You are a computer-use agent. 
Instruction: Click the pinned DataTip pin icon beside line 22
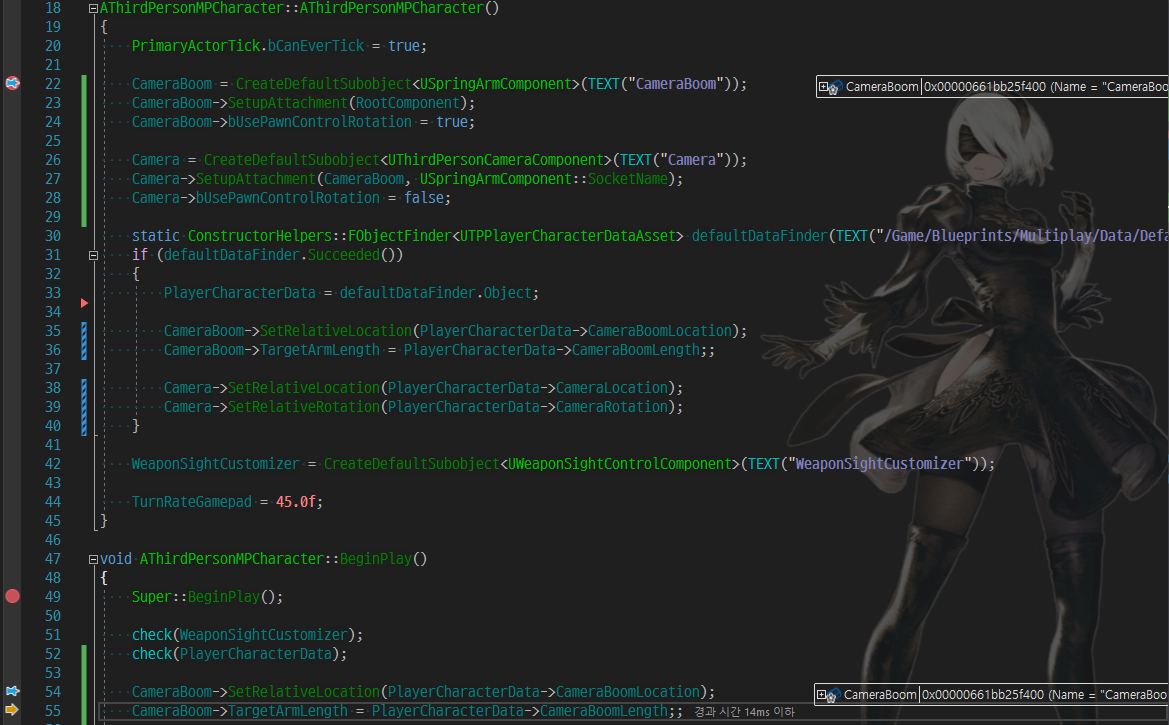(x=12, y=84)
